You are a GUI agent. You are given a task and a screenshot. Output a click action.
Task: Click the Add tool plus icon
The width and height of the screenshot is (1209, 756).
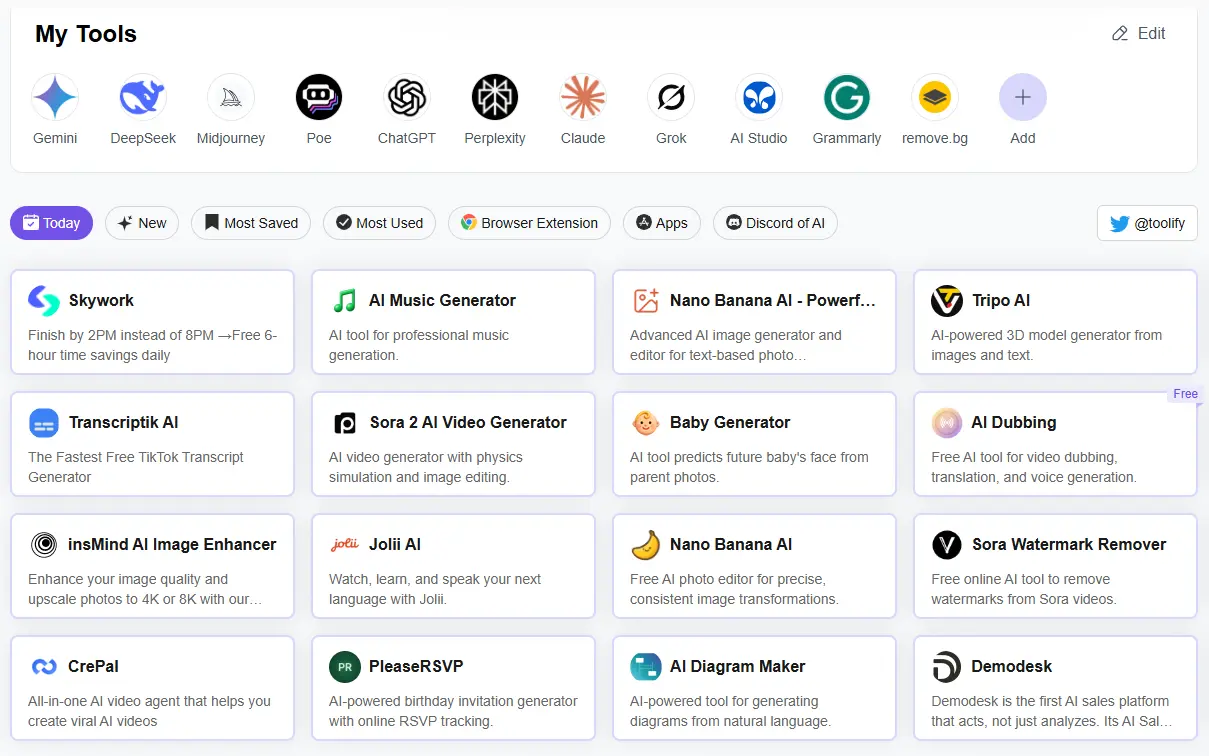tap(1023, 97)
